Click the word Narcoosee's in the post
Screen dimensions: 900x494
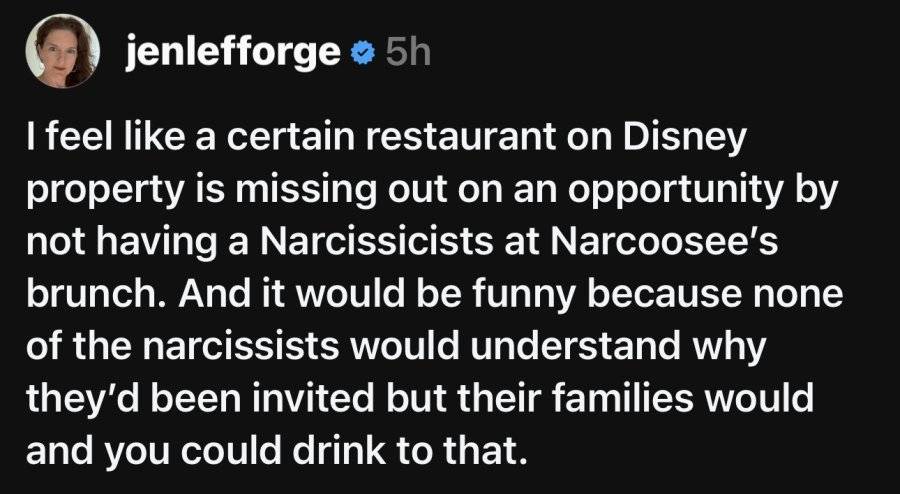pyautogui.click(x=664, y=242)
